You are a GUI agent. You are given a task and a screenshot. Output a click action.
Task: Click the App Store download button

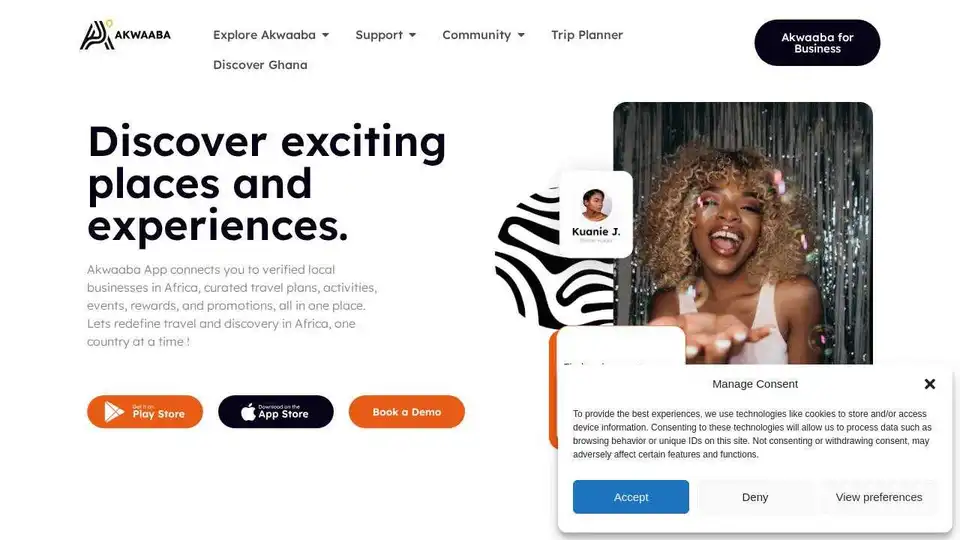(276, 412)
